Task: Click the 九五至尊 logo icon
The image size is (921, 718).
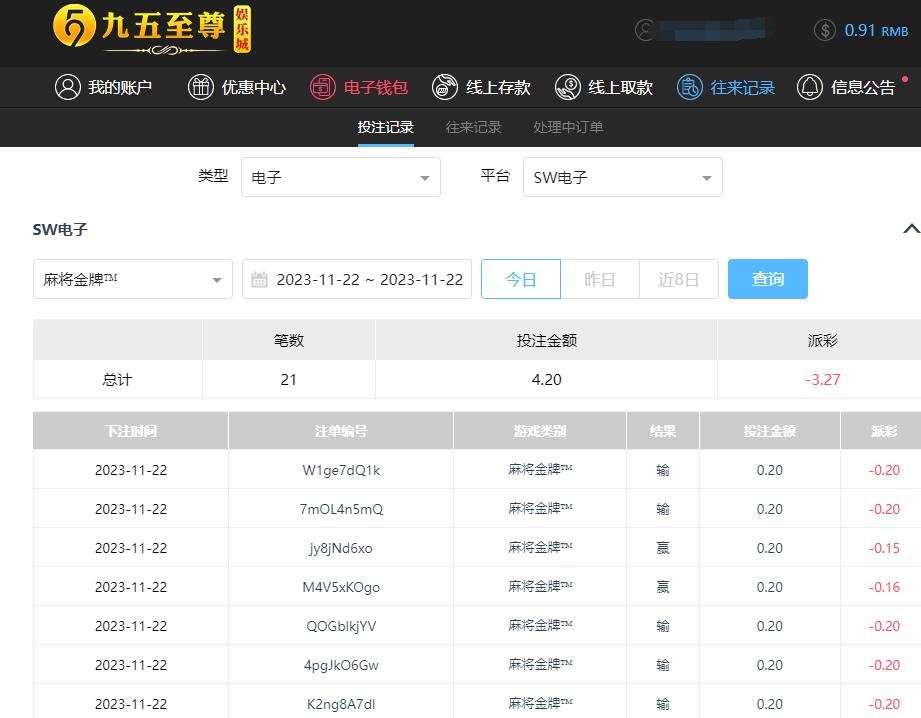Action: coord(74,28)
